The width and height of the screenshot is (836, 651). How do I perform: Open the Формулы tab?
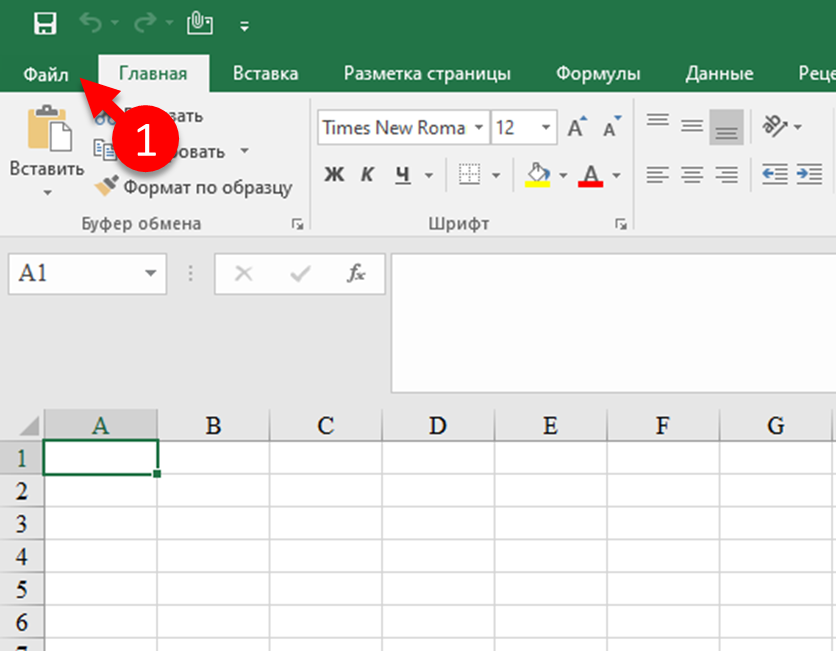[598, 73]
